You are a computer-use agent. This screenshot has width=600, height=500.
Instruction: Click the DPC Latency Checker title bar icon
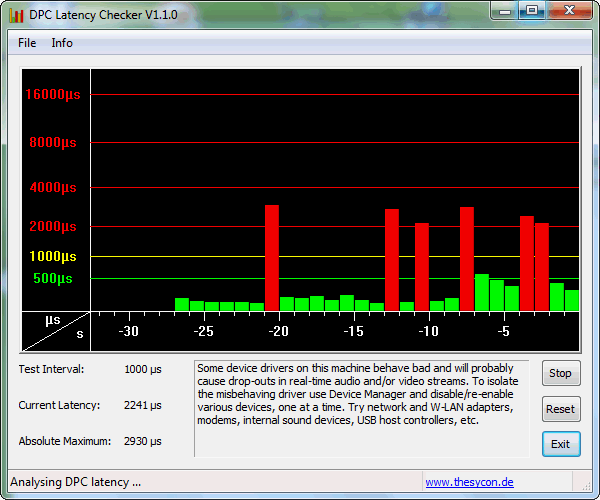(x=16, y=15)
